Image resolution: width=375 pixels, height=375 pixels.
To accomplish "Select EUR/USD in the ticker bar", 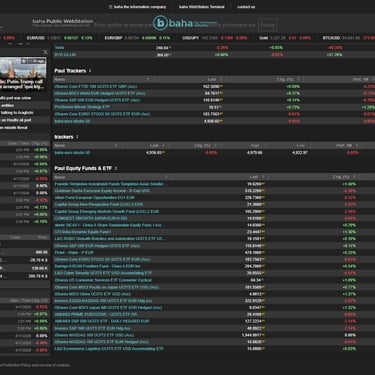I will (36, 38).
